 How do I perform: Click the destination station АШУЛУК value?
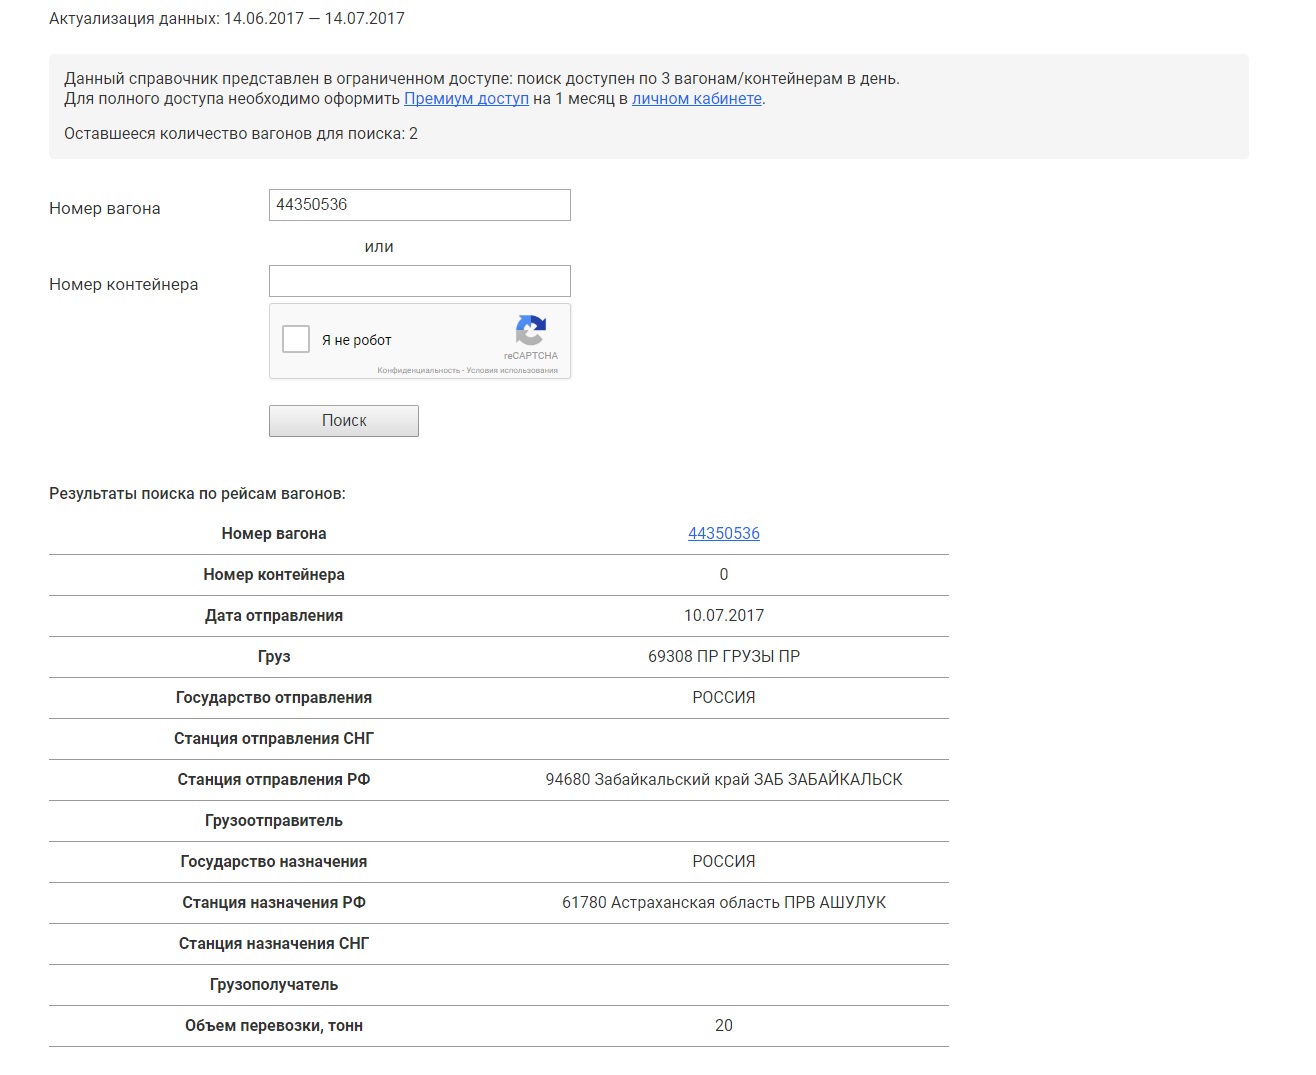tap(724, 903)
